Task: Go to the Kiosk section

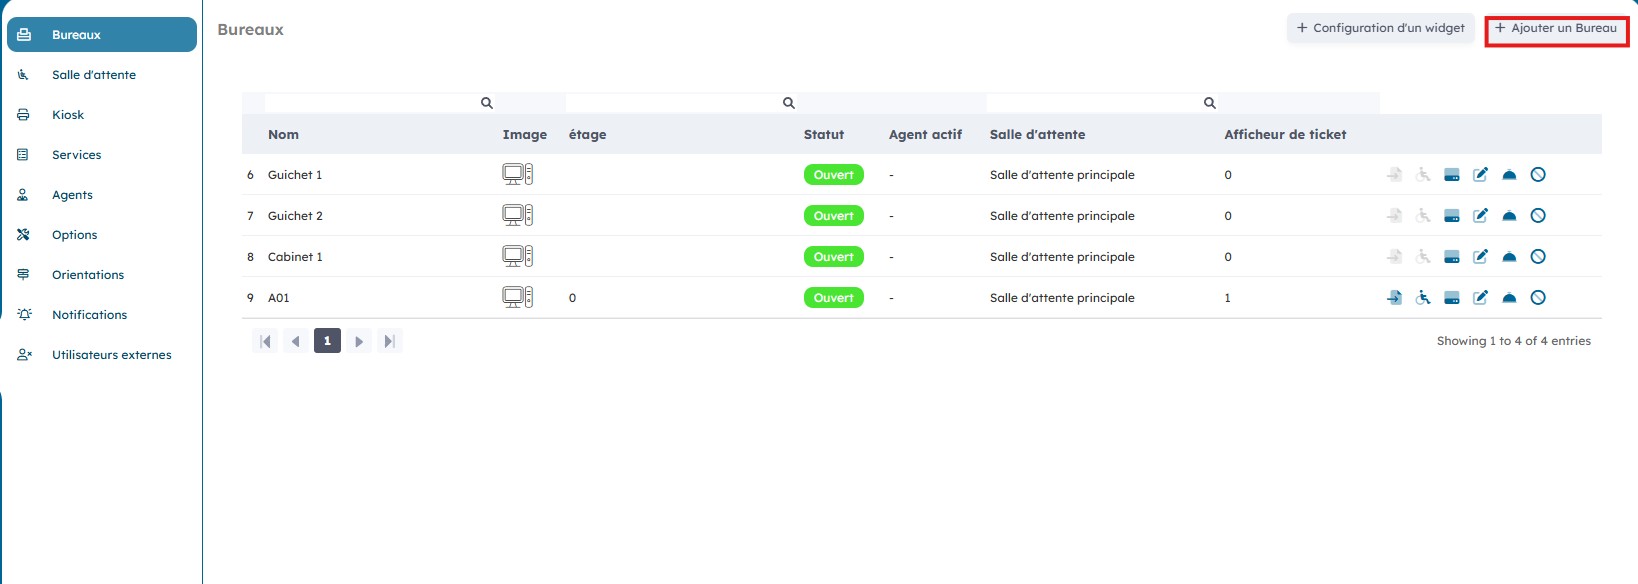Action: click(x=68, y=115)
